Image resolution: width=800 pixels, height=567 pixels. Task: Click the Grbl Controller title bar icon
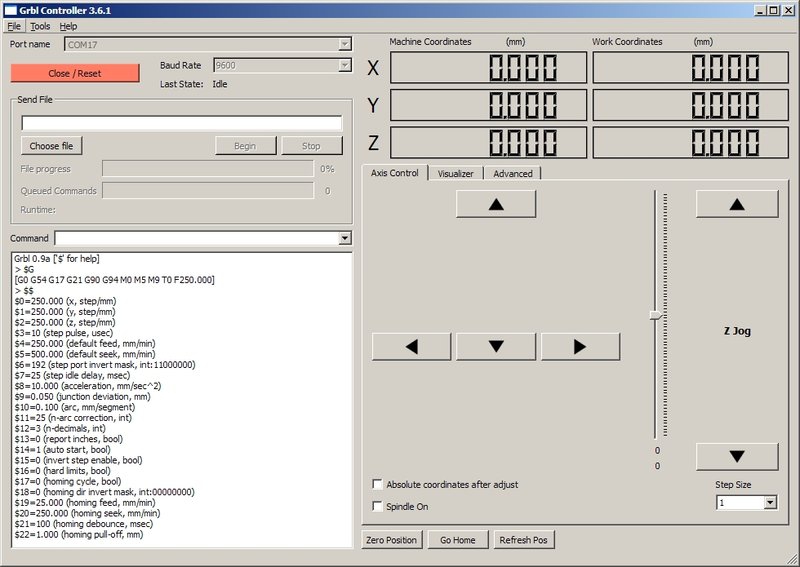[10, 10]
